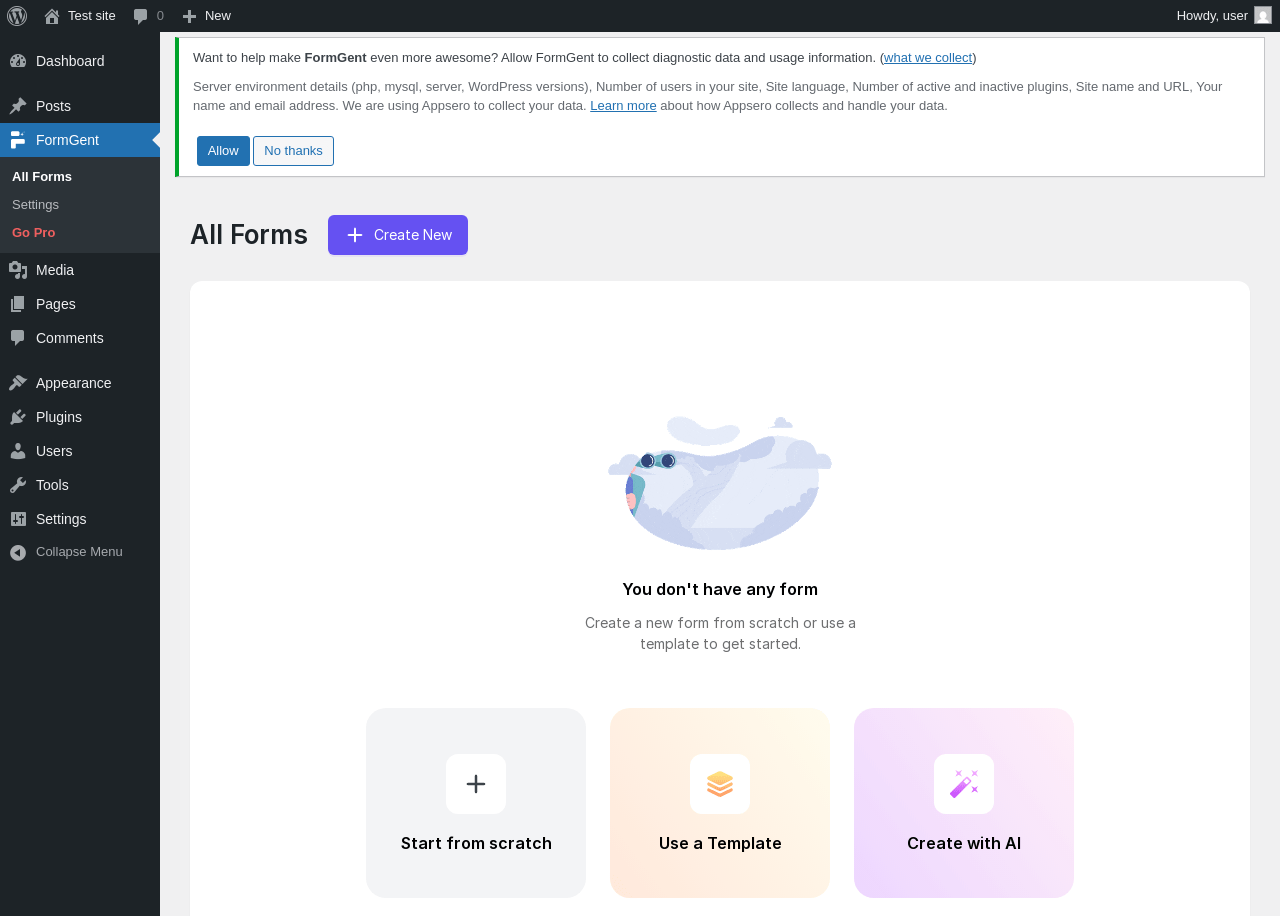The width and height of the screenshot is (1280, 916).
Task: Open the Users menu
Action: (x=80, y=451)
